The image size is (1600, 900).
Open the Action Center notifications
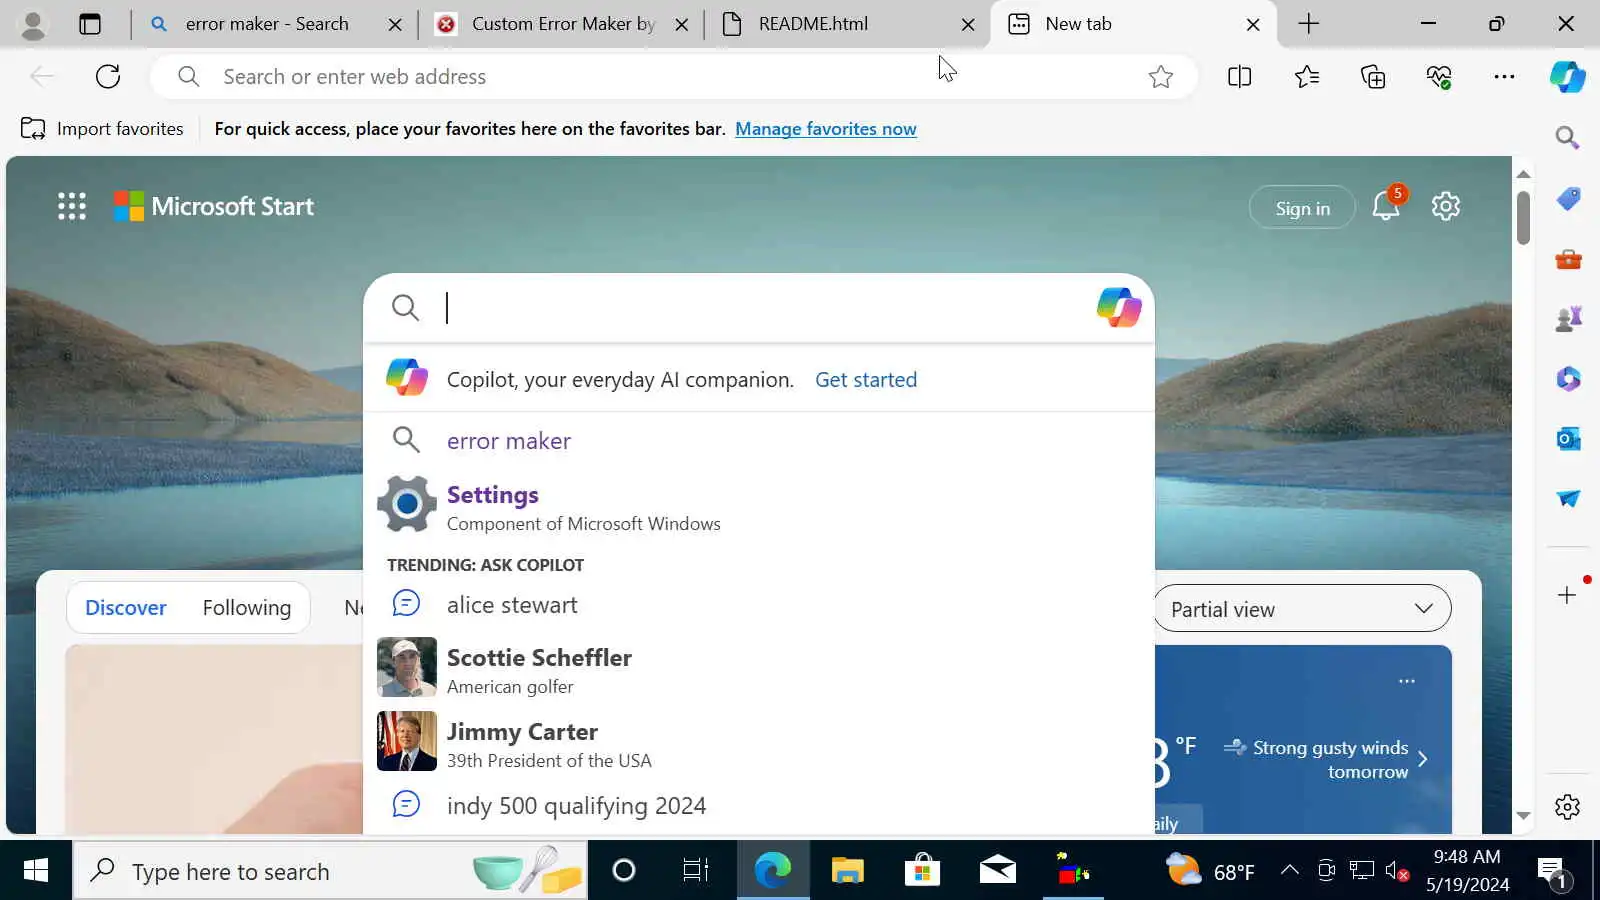pyautogui.click(x=1553, y=872)
